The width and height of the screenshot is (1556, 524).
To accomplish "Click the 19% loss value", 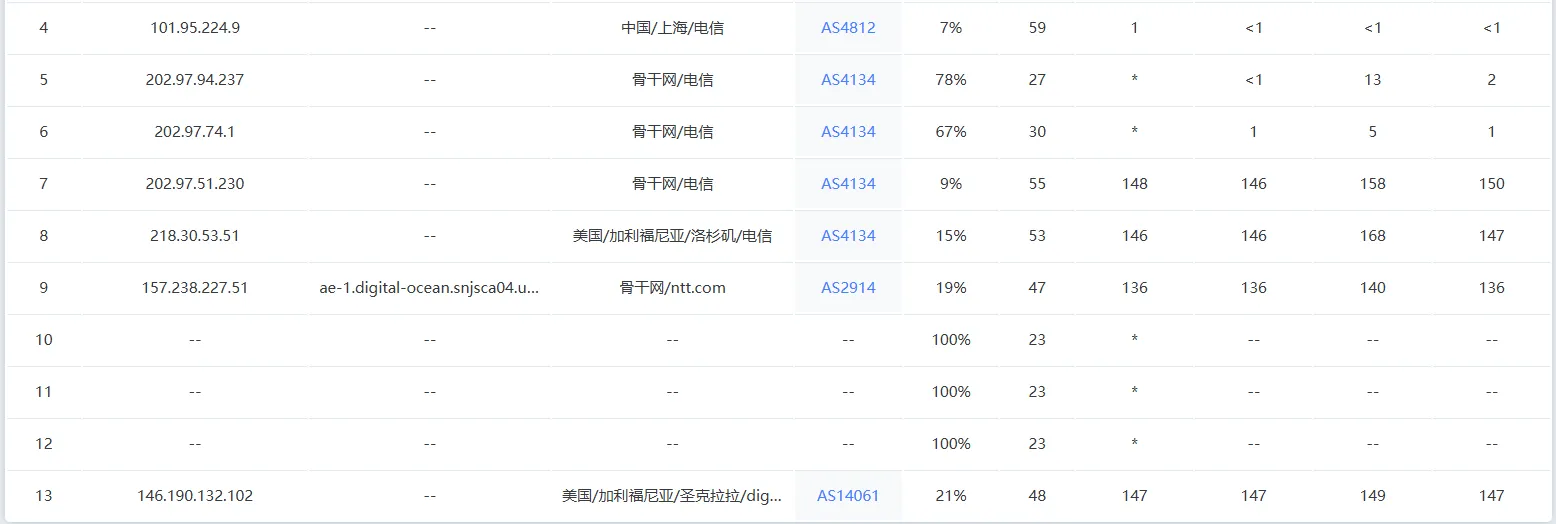I will click(x=951, y=288).
